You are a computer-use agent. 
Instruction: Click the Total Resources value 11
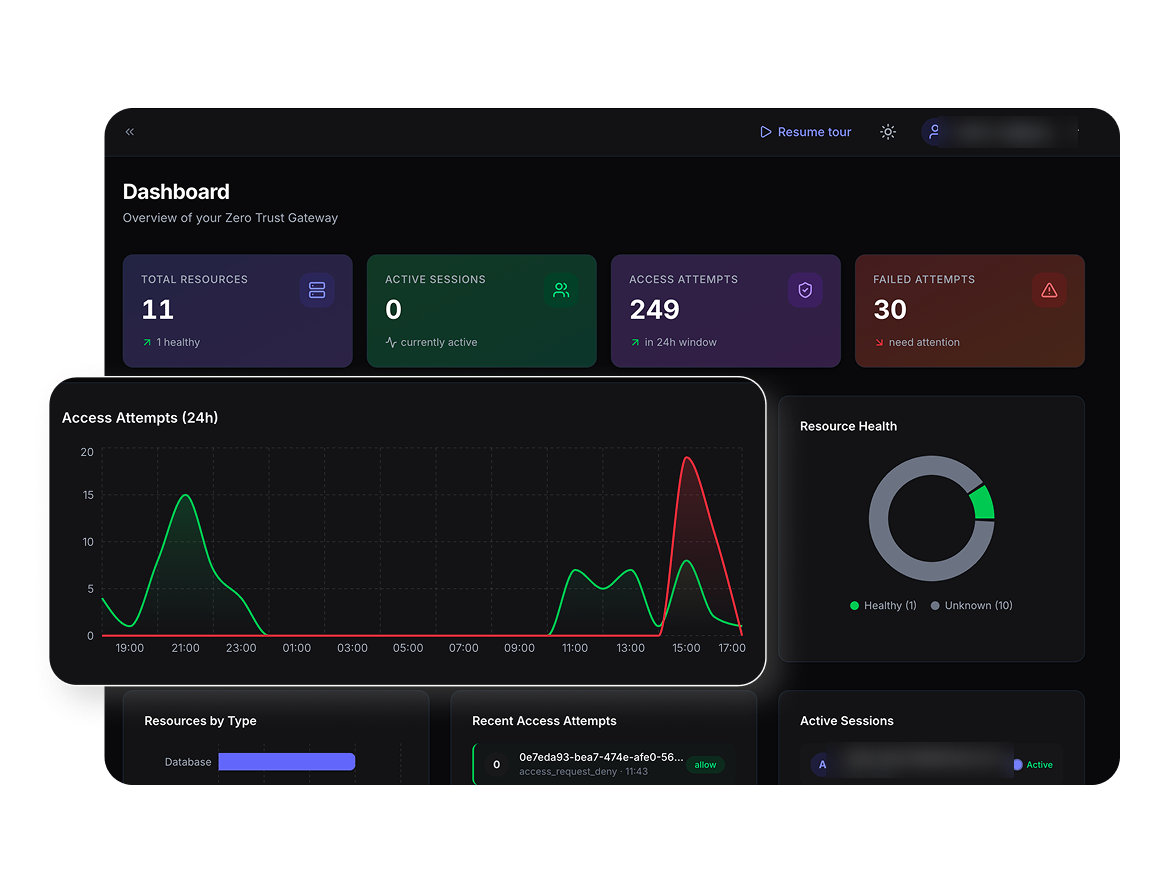point(158,310)
